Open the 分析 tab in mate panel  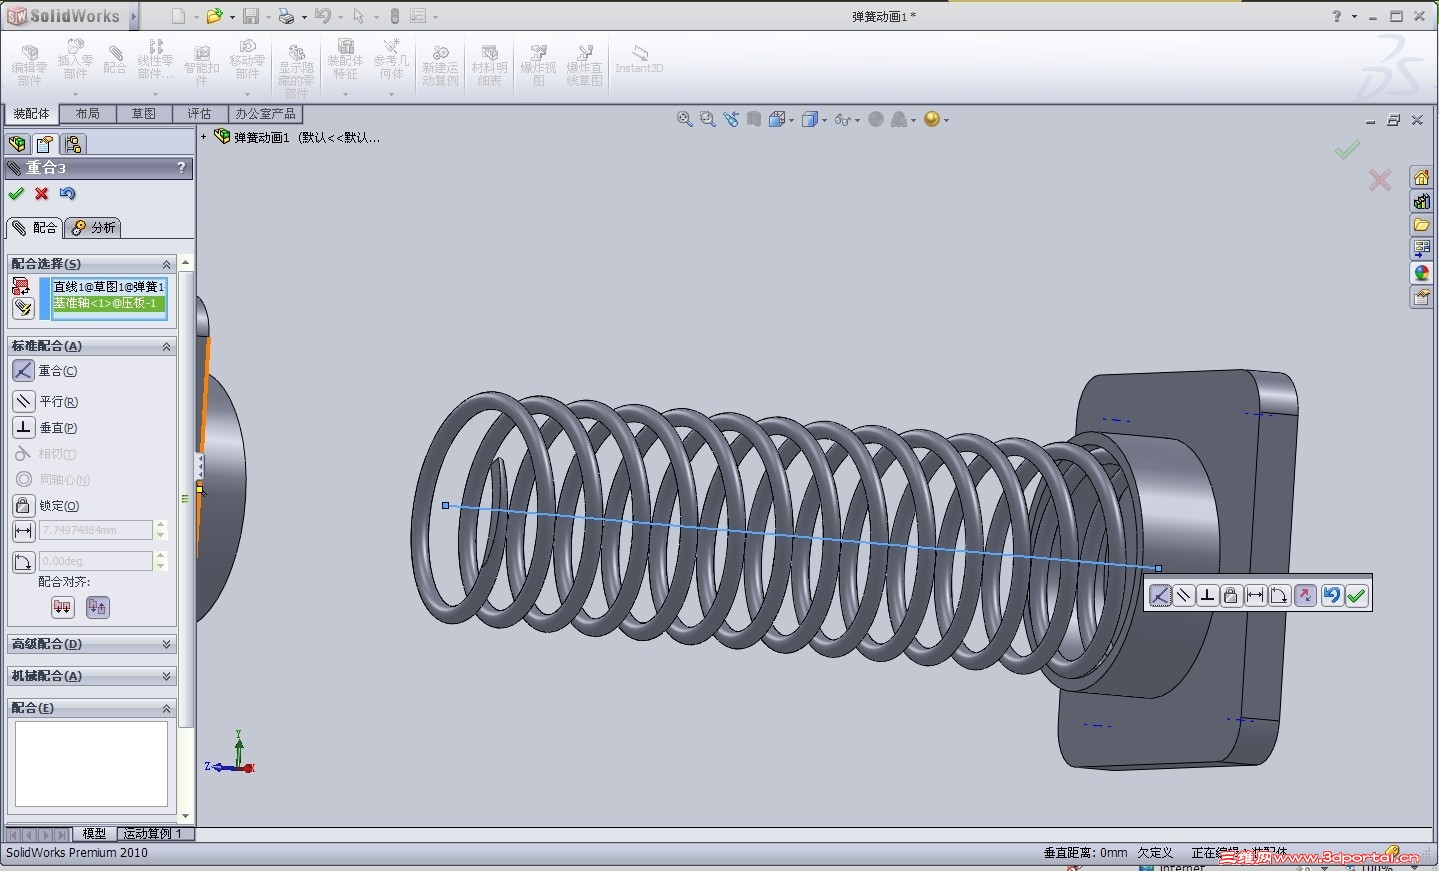(x=93, y=228)
